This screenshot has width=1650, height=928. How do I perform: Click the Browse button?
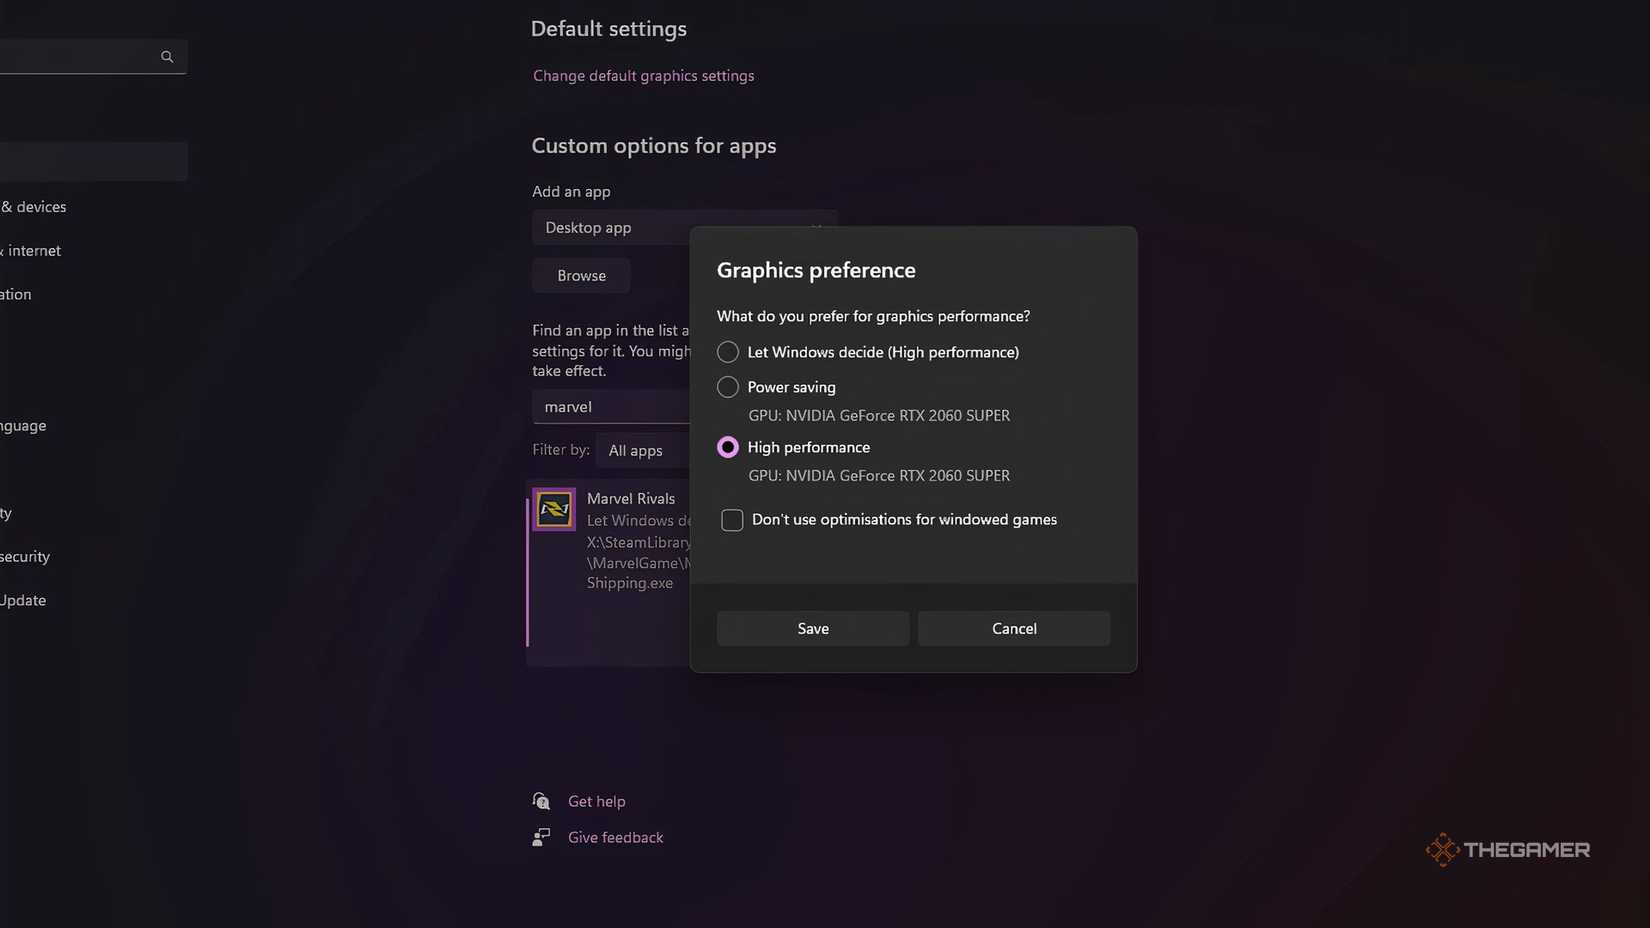pos(581,276)
